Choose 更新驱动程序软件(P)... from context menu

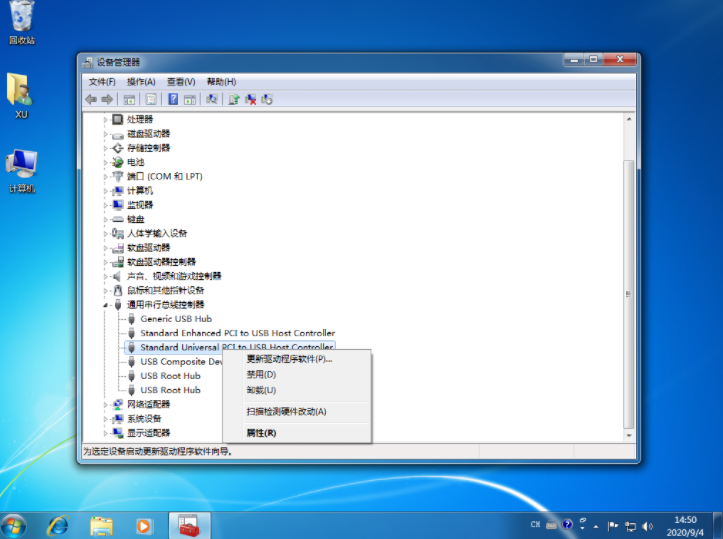(289, 359)
